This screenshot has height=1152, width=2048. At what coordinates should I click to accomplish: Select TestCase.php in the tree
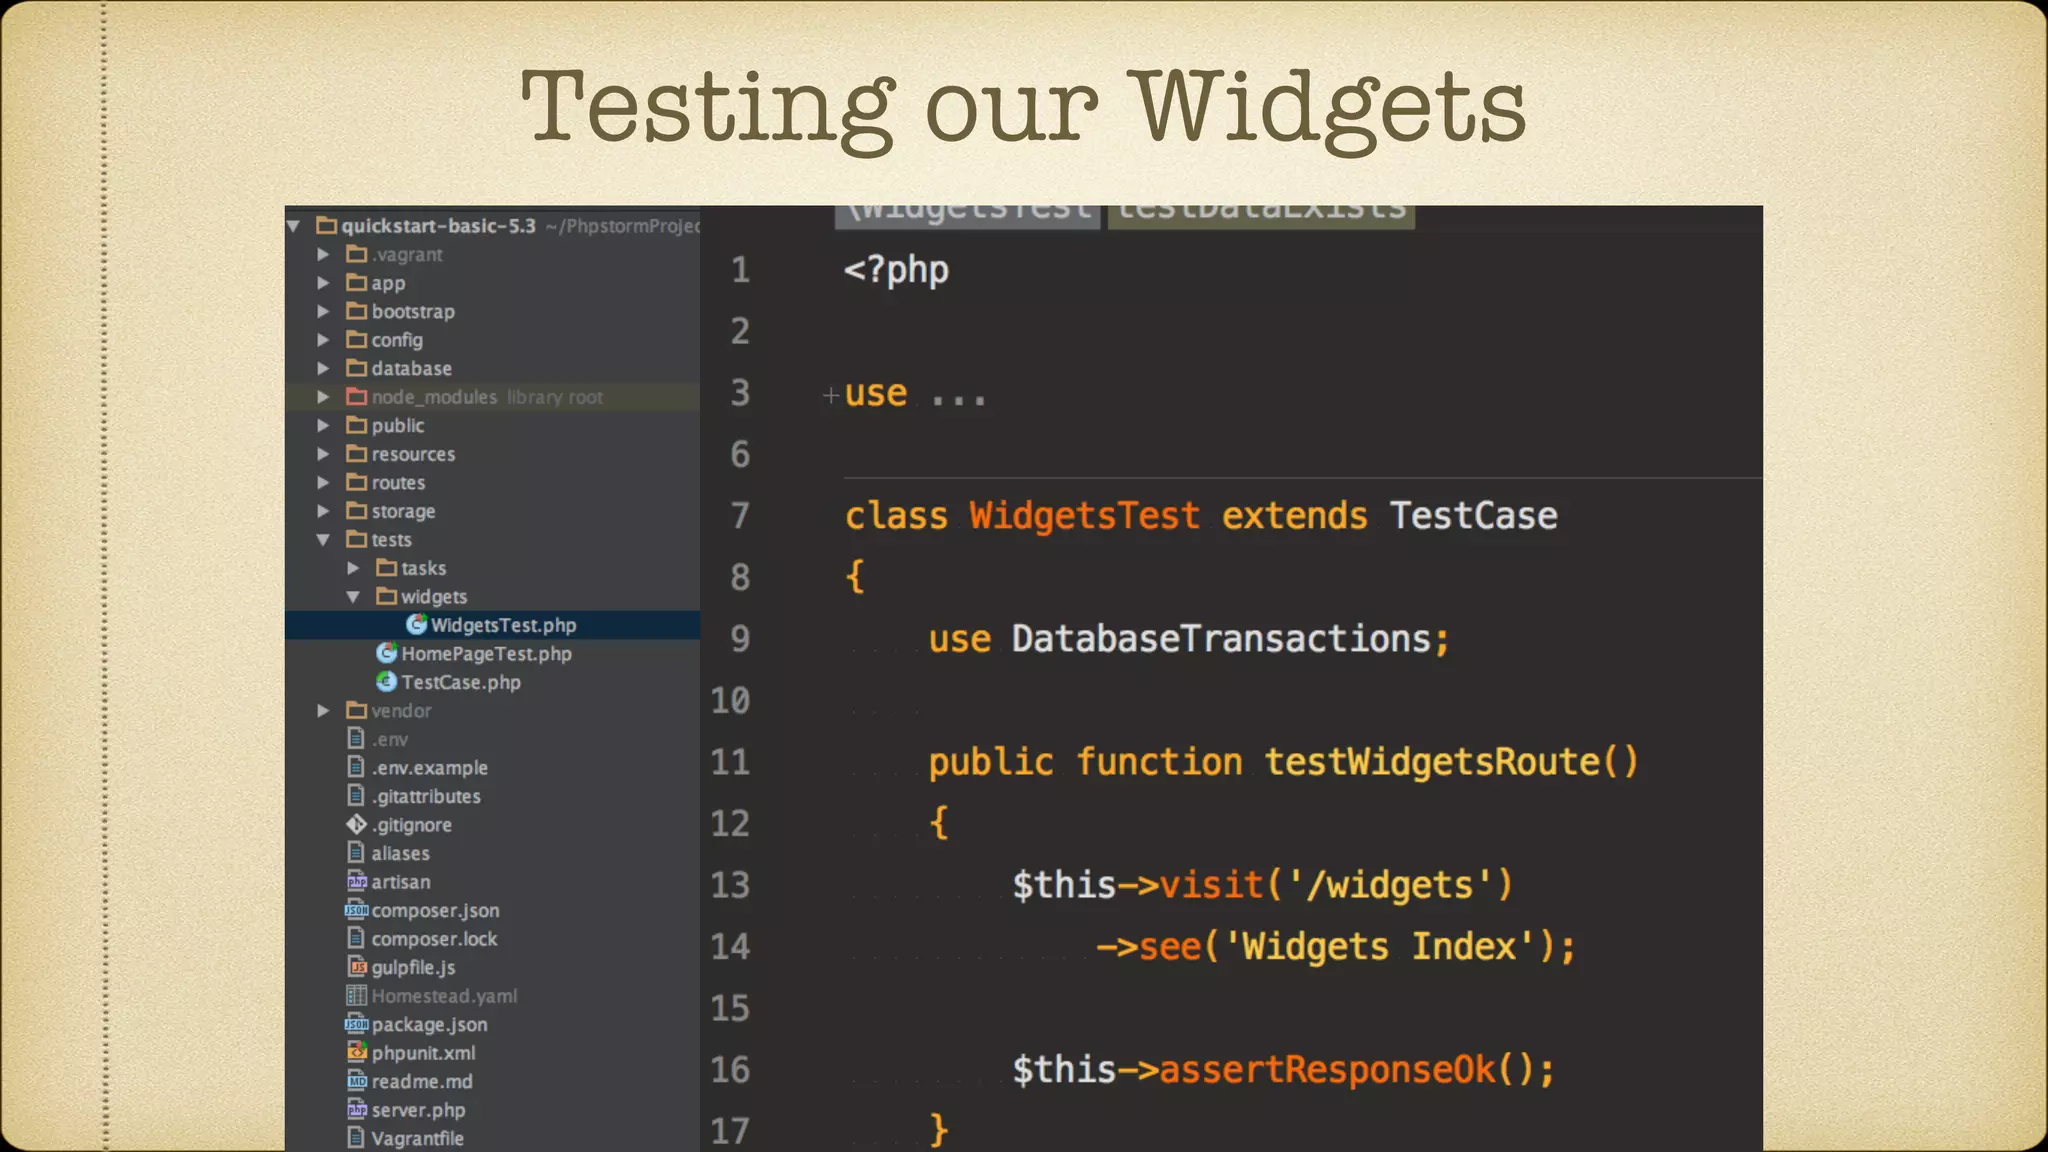[x=461, y=683]
